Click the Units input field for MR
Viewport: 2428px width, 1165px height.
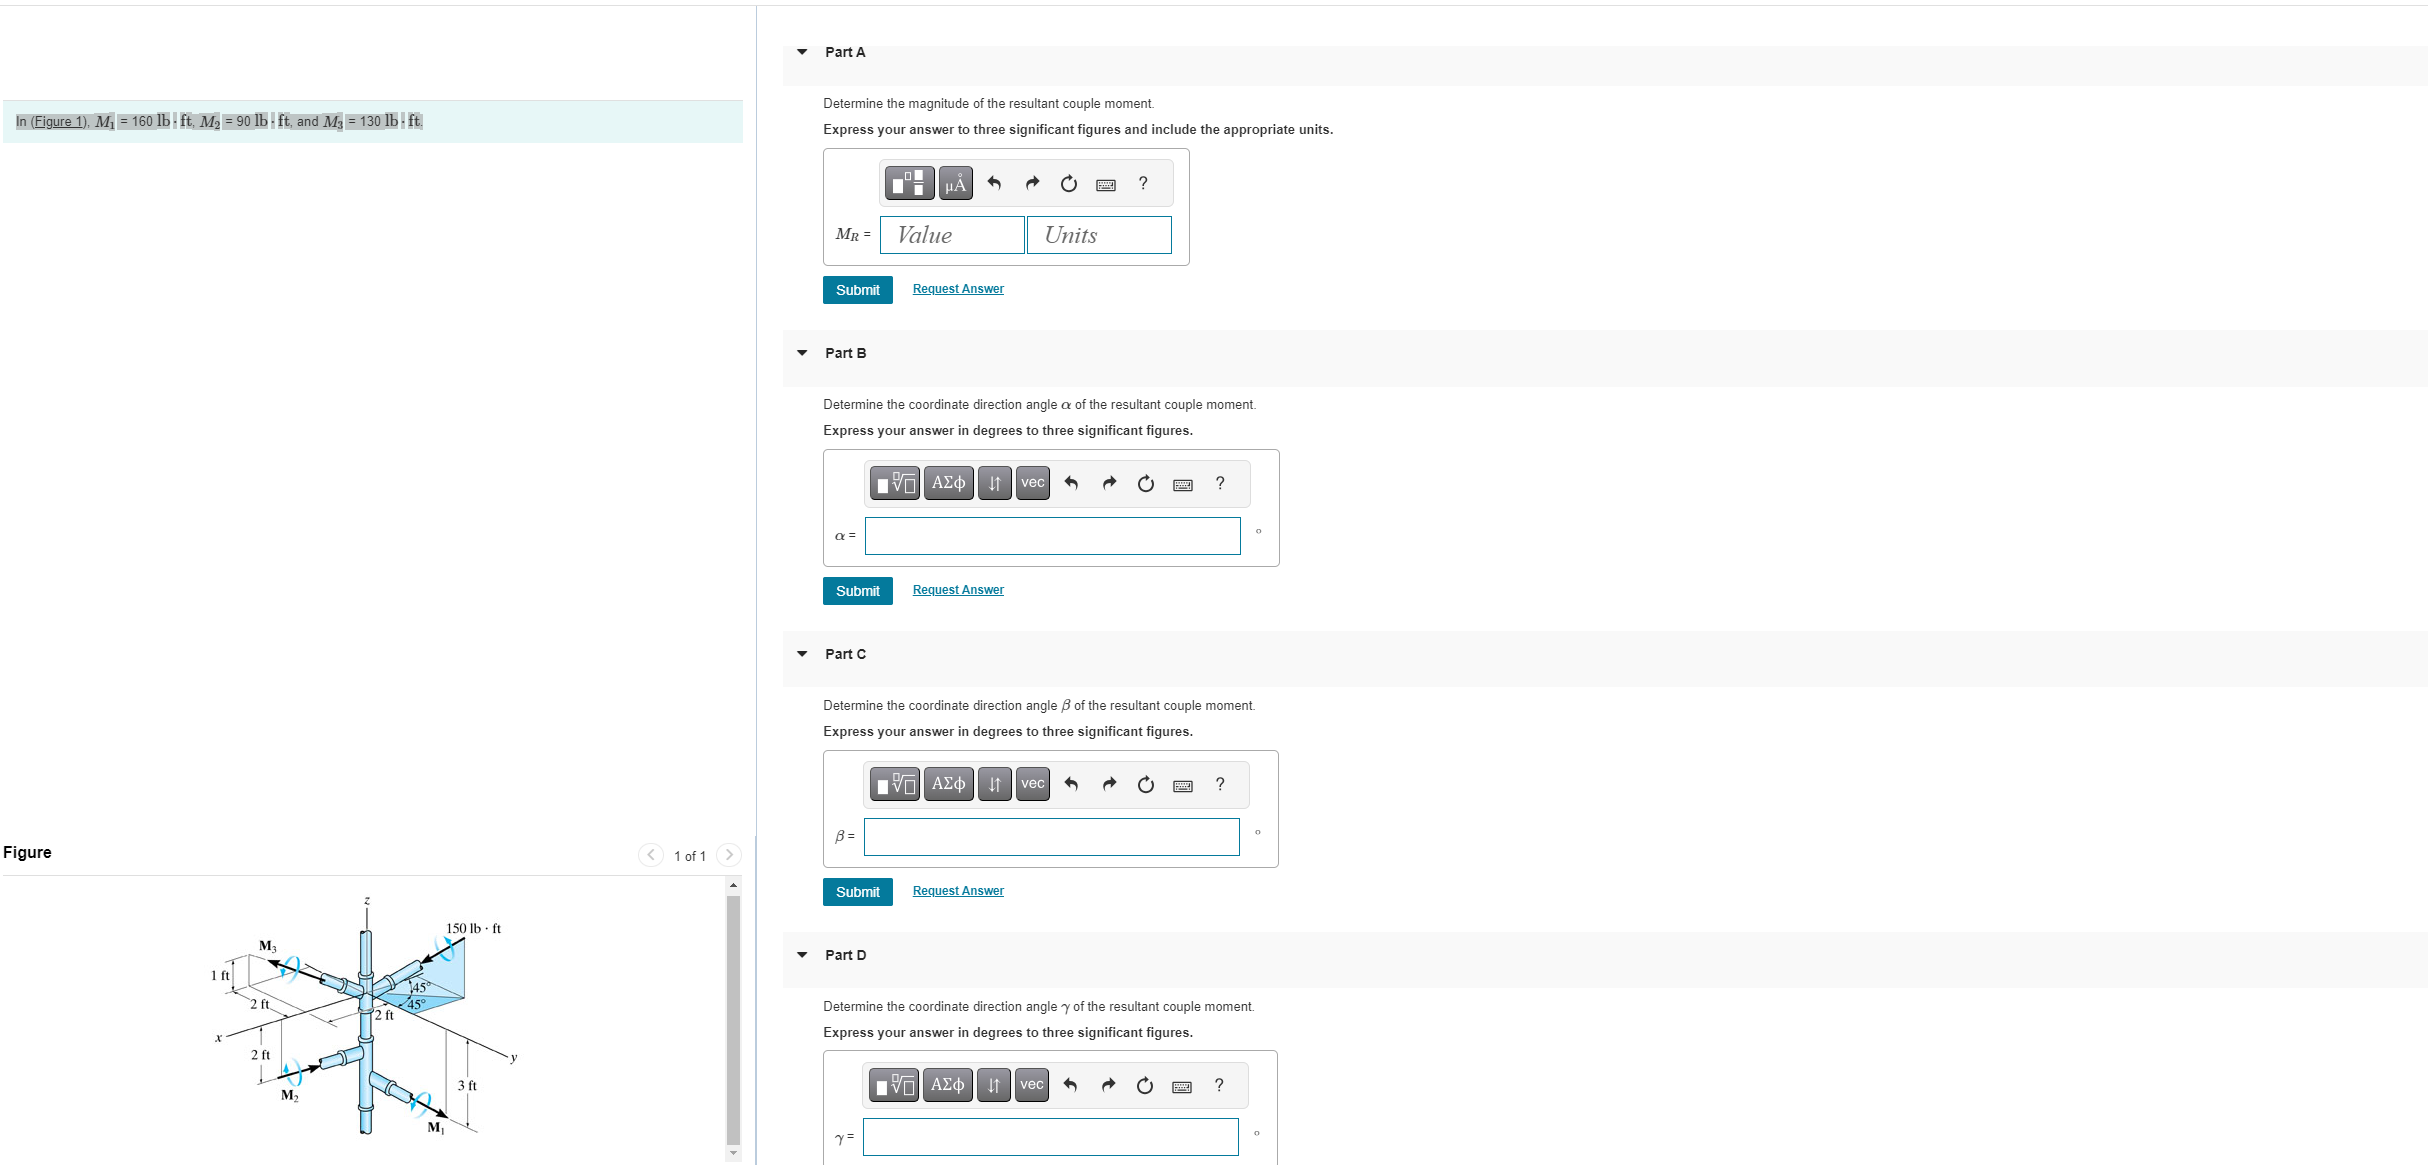click(1098, 235)
